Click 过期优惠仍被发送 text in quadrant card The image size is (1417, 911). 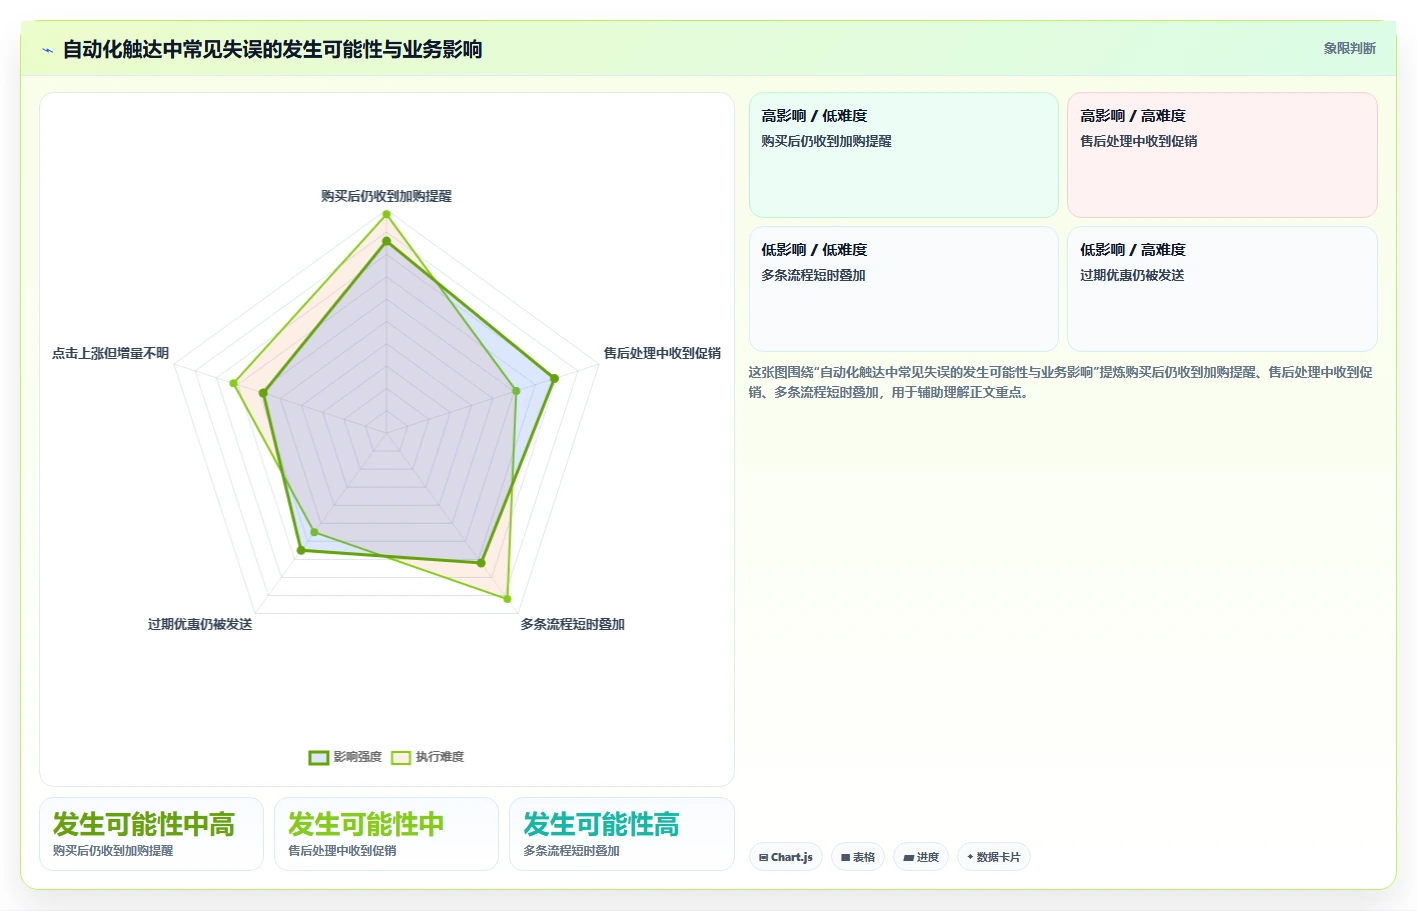(x=1132, y=275)
